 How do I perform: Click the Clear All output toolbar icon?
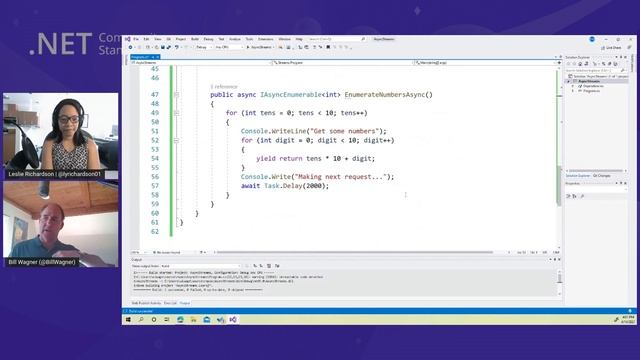point(269,266)
